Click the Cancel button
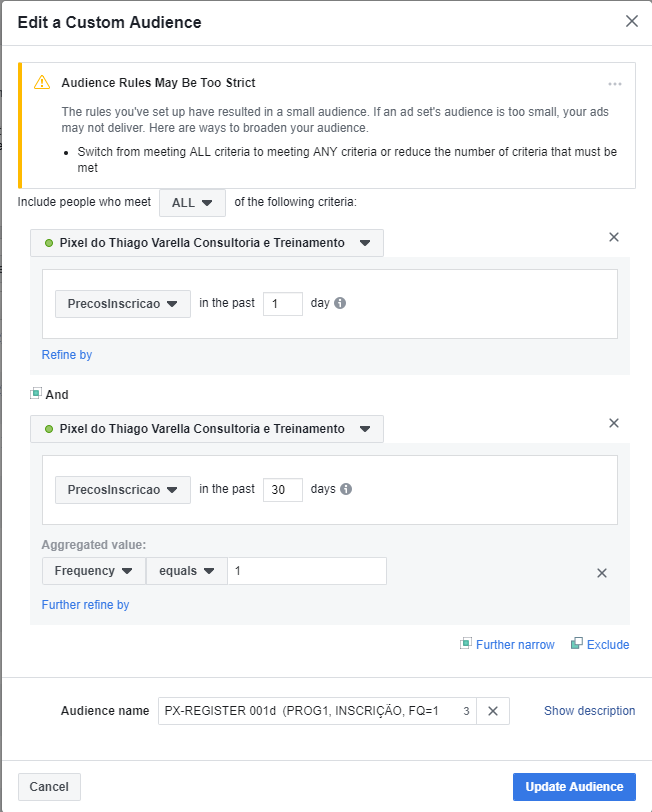The width and height of the screenshot is (652, 812). click(49, 787)
